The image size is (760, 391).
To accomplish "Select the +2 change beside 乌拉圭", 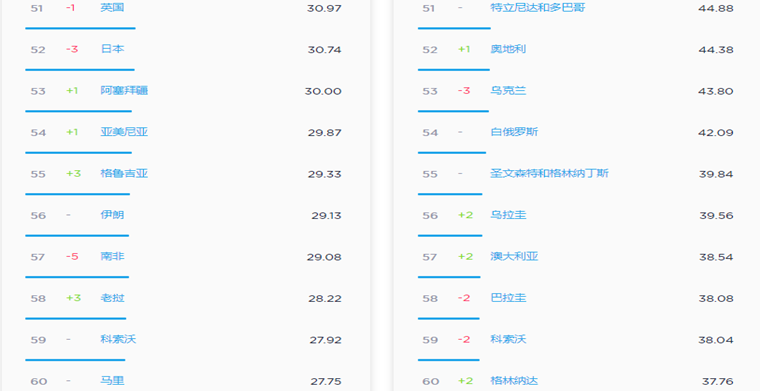I will 465,215.
